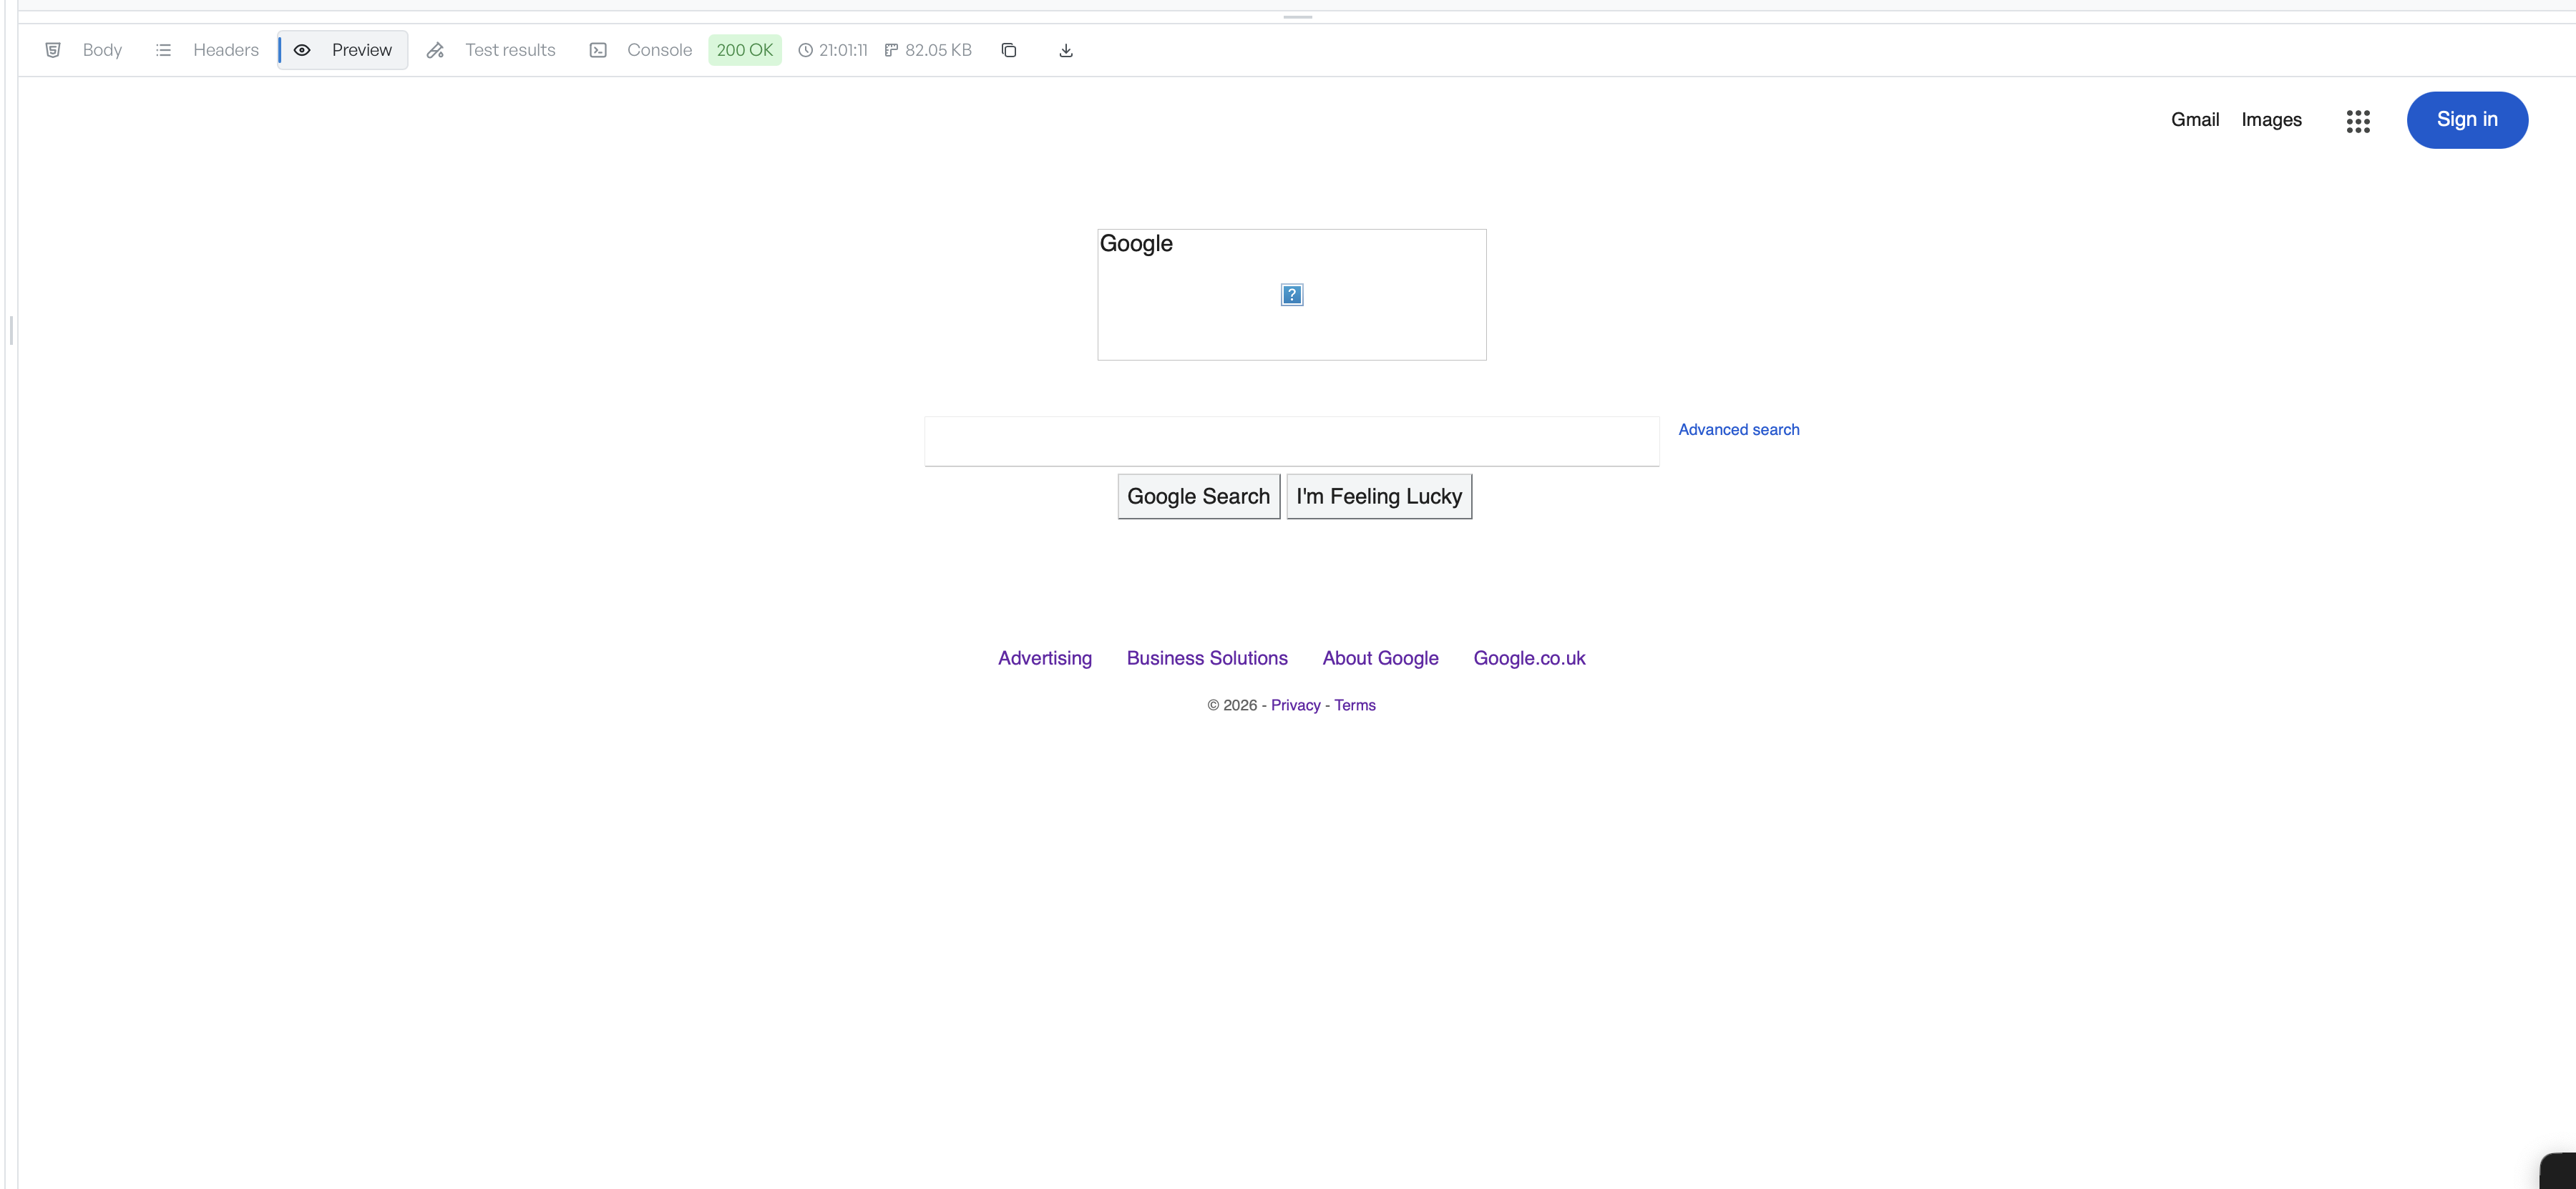The width and height of the screenshot is (2576, 1189).
Task: Open the Headers tab
Action: pyautogui.click(x=208, y=50)
